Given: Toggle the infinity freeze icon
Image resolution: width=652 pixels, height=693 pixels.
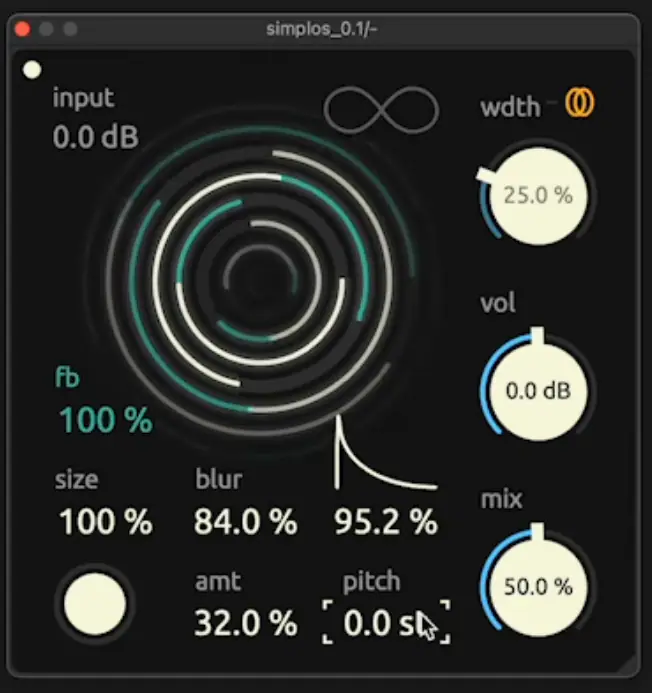Looking at the screenshot, I should click(381, 110).
